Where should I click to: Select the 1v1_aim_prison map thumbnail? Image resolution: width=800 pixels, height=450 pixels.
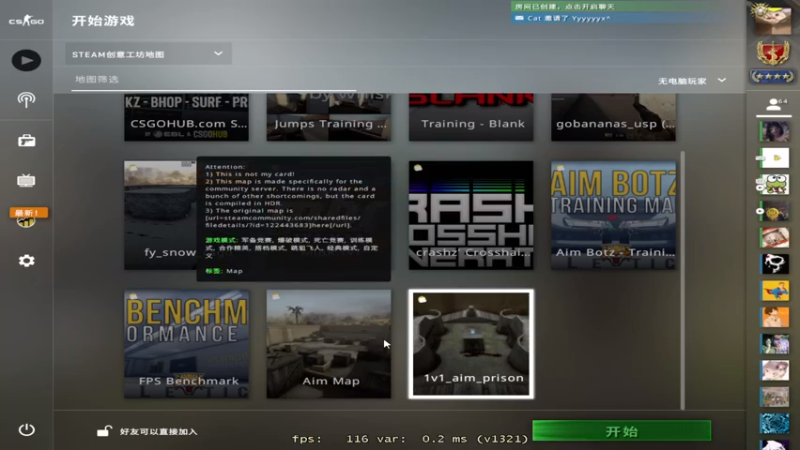[471, 344]
